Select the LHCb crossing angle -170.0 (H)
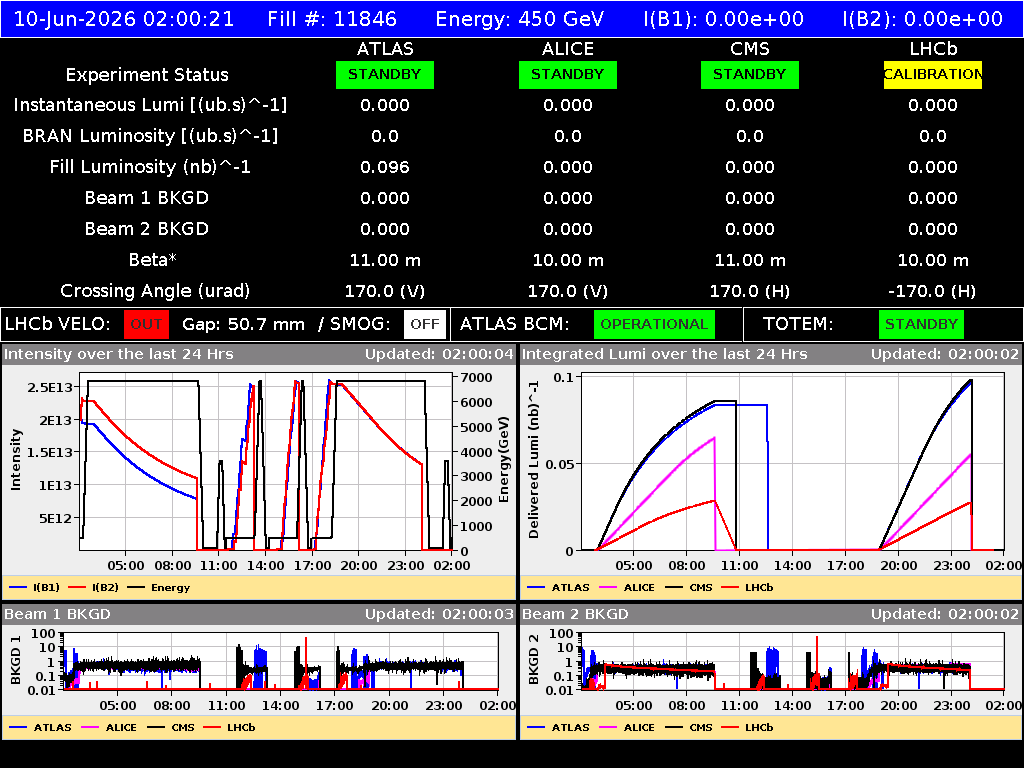Viewport: 1024px width, 768px height. click(x=933, y=291)
